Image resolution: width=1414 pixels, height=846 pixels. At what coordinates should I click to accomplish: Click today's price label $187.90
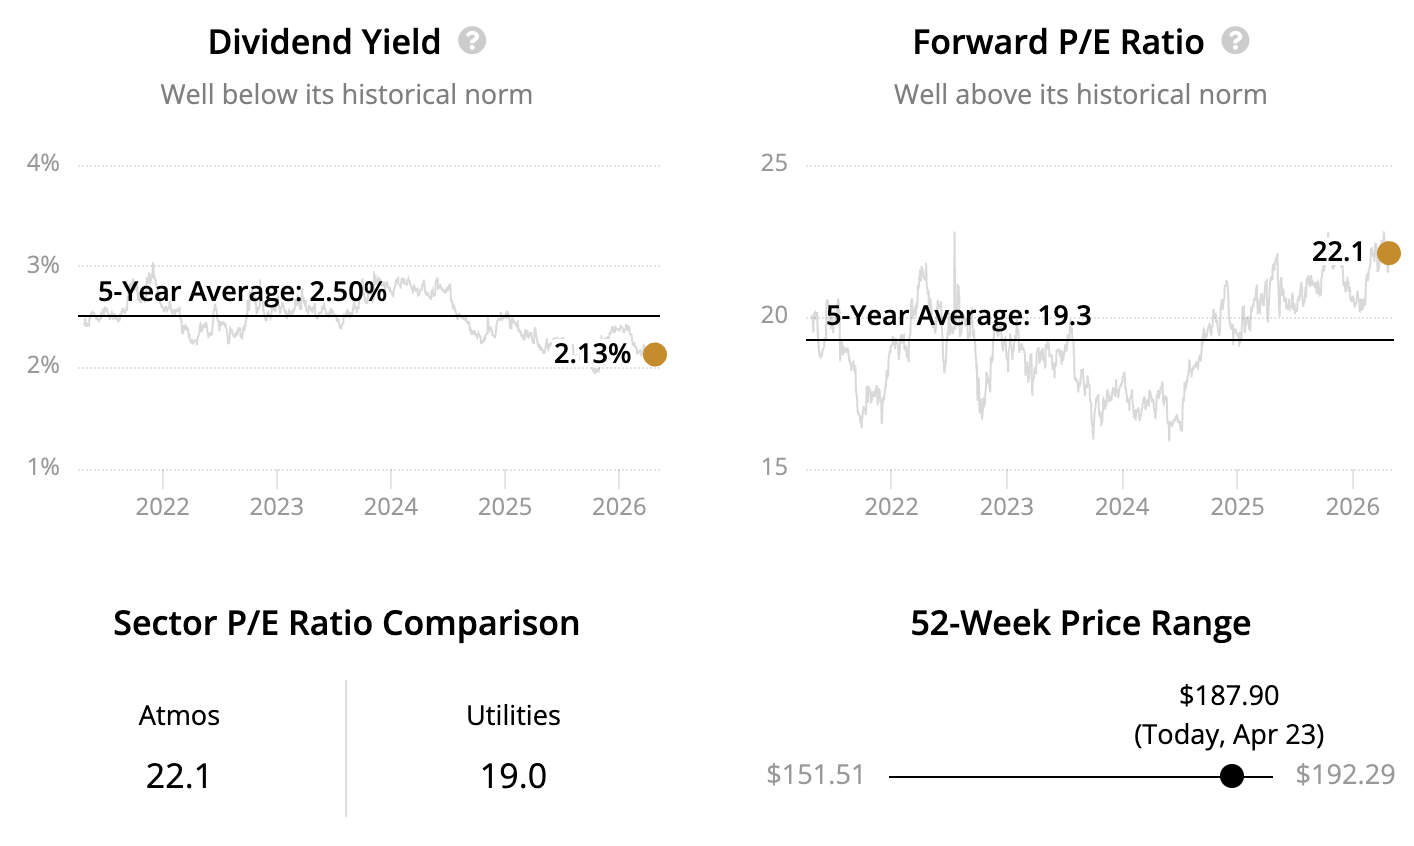[x=1229, y=695]
